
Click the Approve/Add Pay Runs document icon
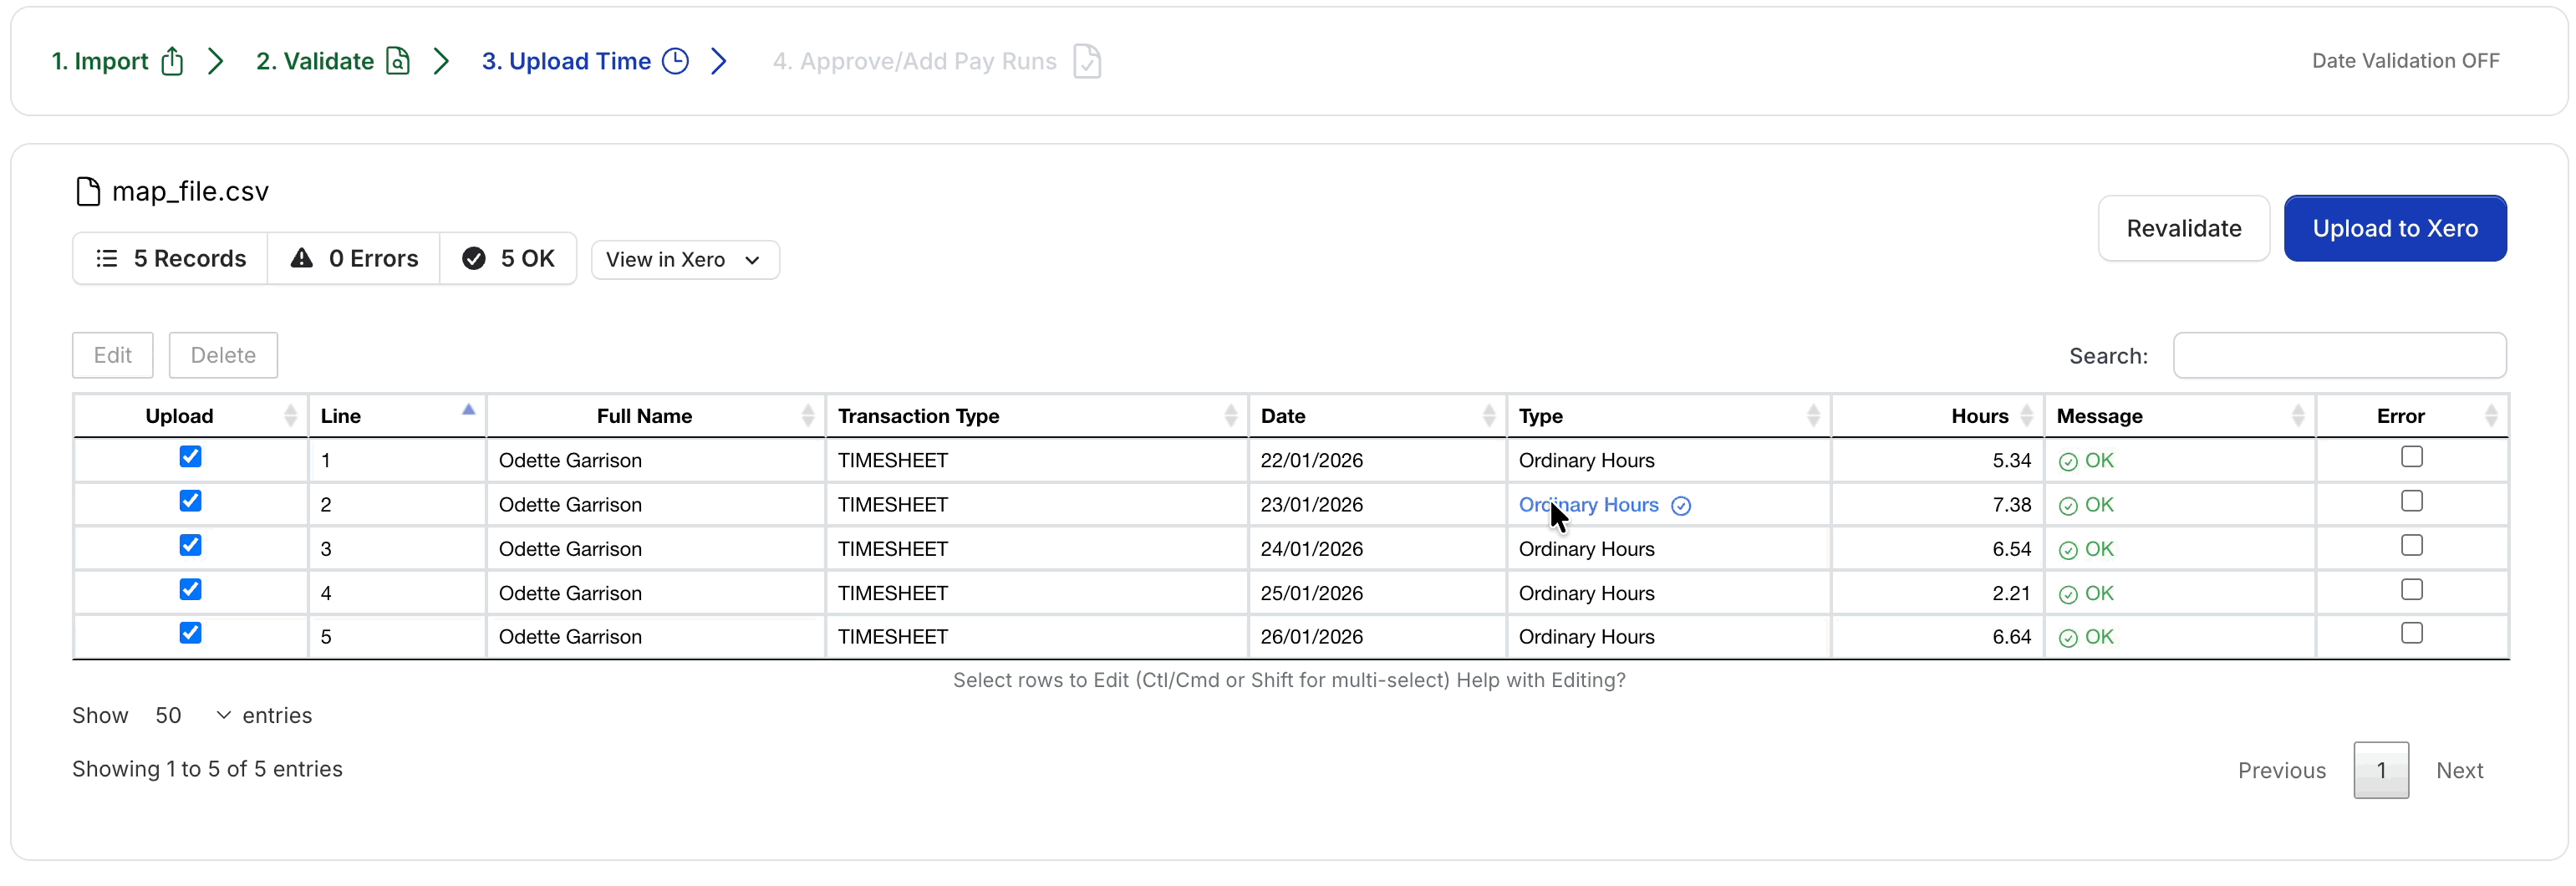point(1087,61)
